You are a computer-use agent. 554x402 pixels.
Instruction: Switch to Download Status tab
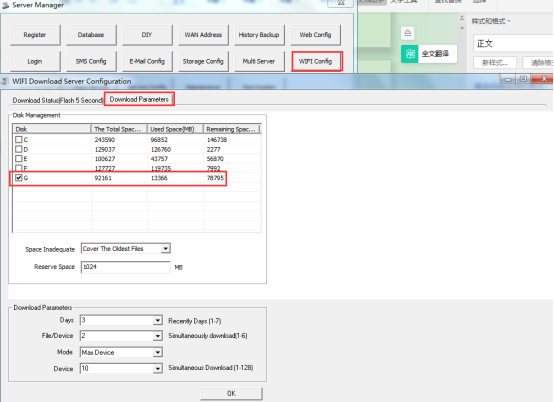(58, 100)
